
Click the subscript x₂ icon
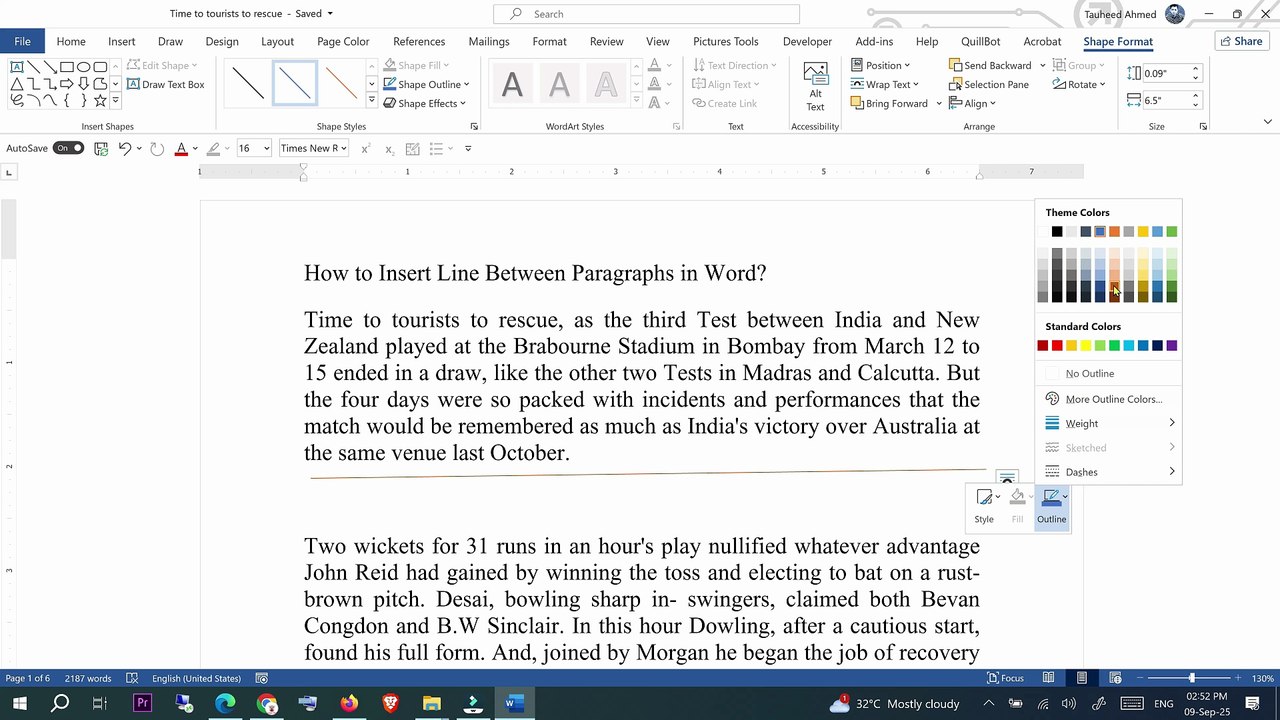(x=389, y=148)
